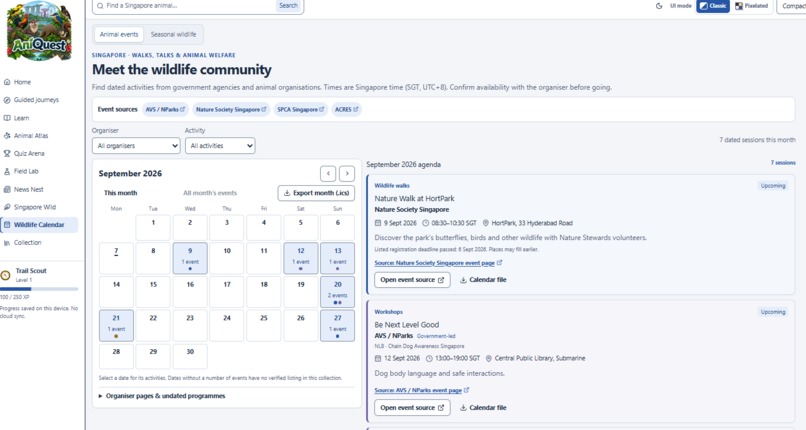Screen dimensions: 806x430
Task: Click the Government-led tag
Action: click(x=436, y=336)
